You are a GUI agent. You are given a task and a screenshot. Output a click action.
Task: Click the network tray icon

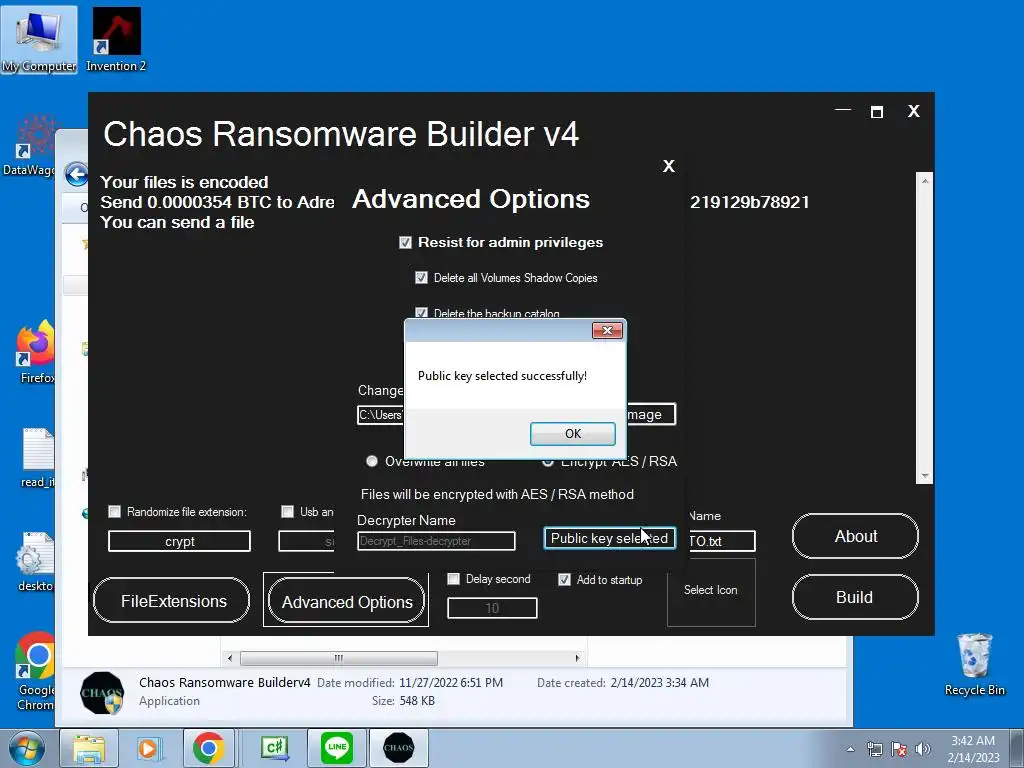tap(874, 749)
